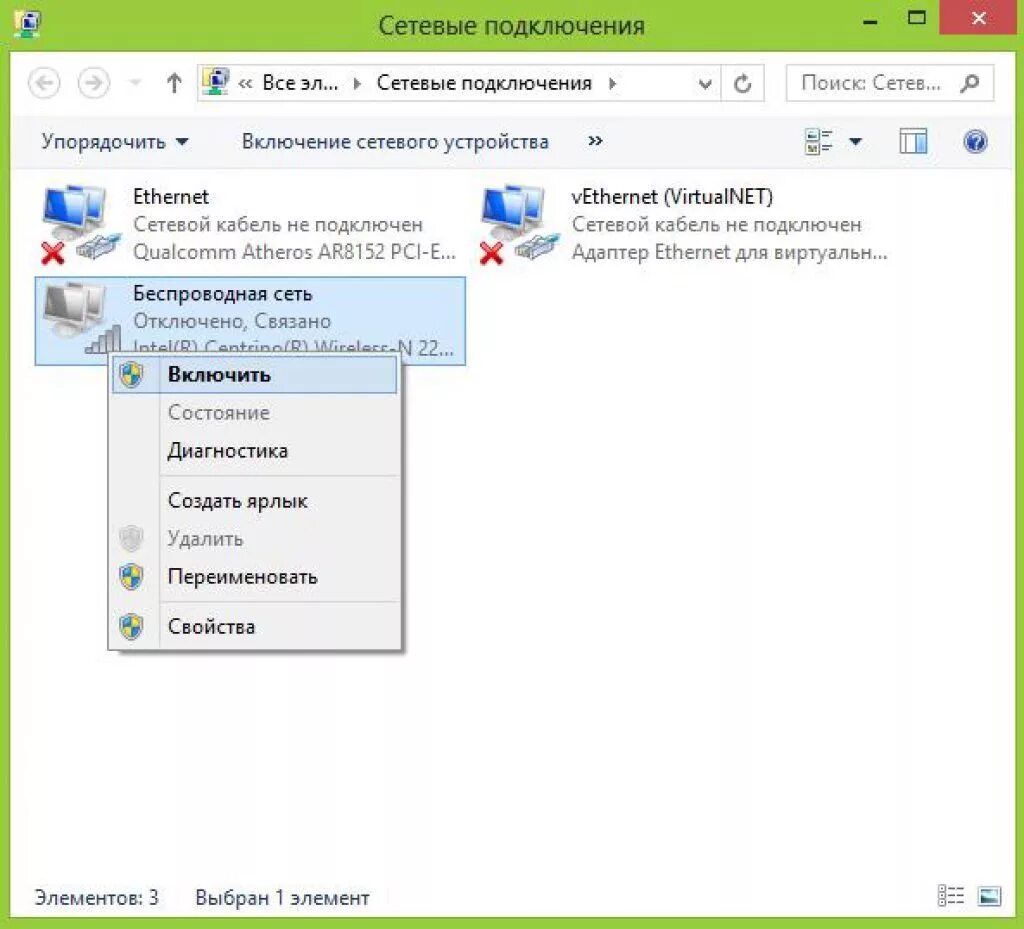Viewport: 1024px width, 929px height.
Task: Select the Ethernet adapter icon
Action: [75, 215]
